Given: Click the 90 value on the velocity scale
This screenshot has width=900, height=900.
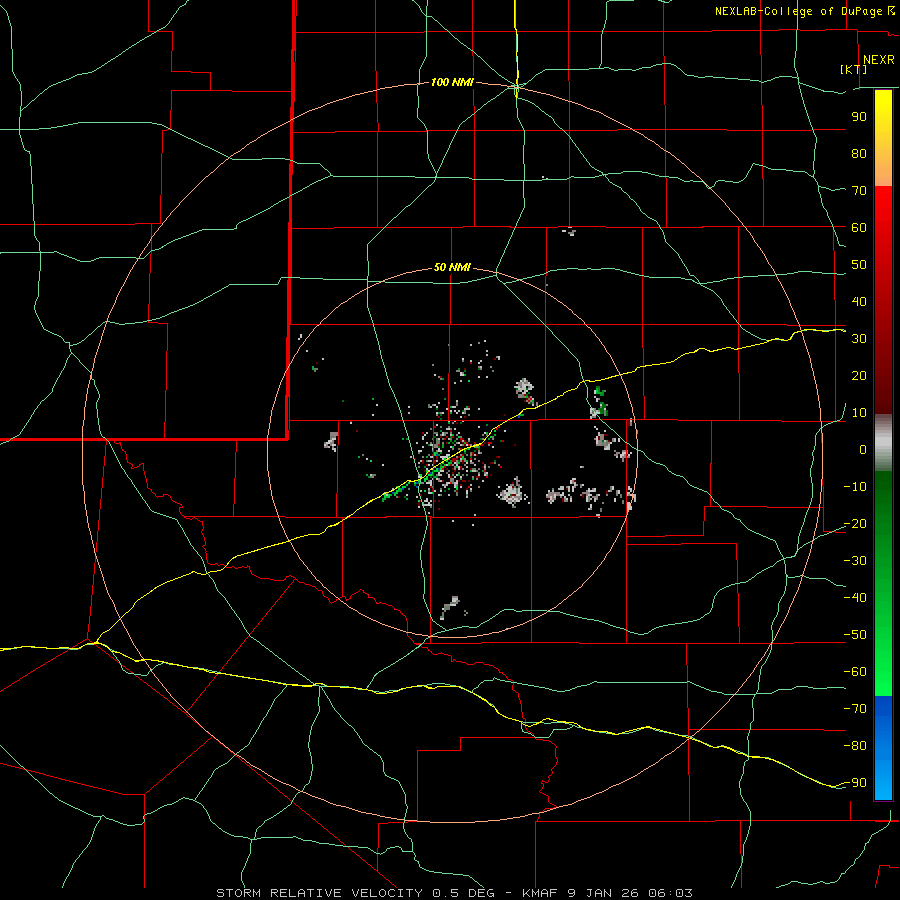Looking at the screenshot, I should click(859, 117).
